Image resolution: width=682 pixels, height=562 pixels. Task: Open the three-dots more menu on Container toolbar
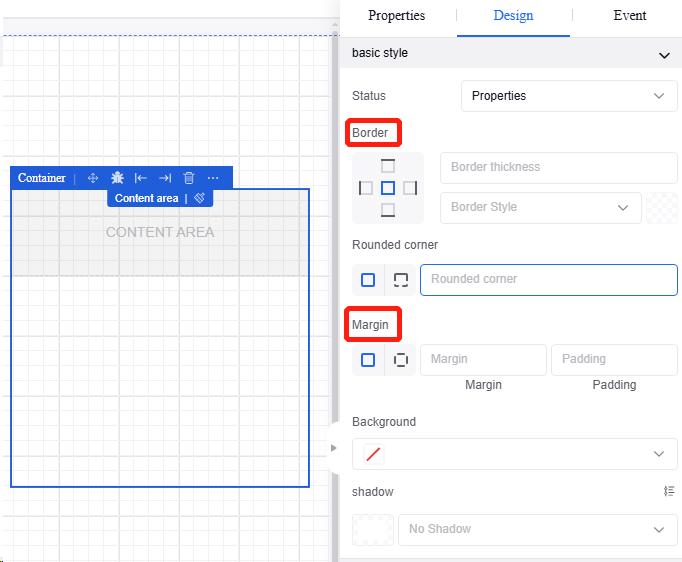point(213,178)
